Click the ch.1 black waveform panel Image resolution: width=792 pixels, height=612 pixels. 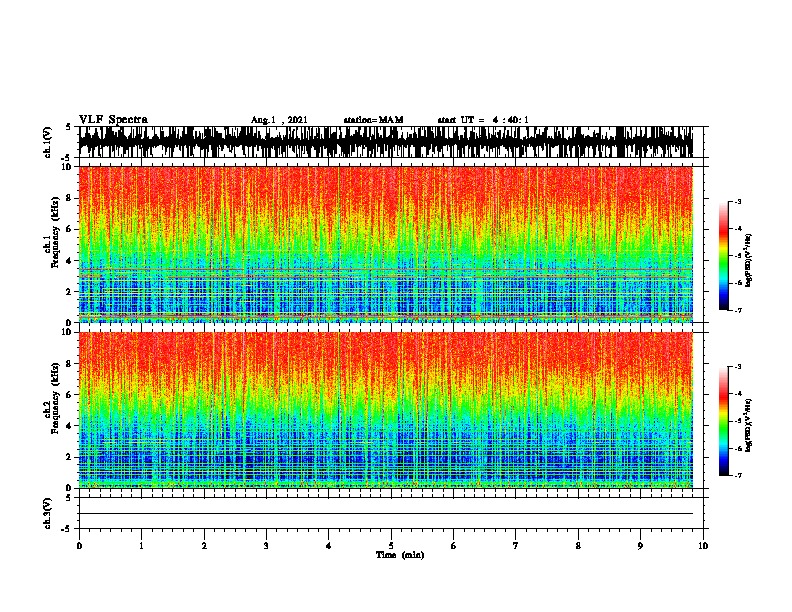[391, 142]
